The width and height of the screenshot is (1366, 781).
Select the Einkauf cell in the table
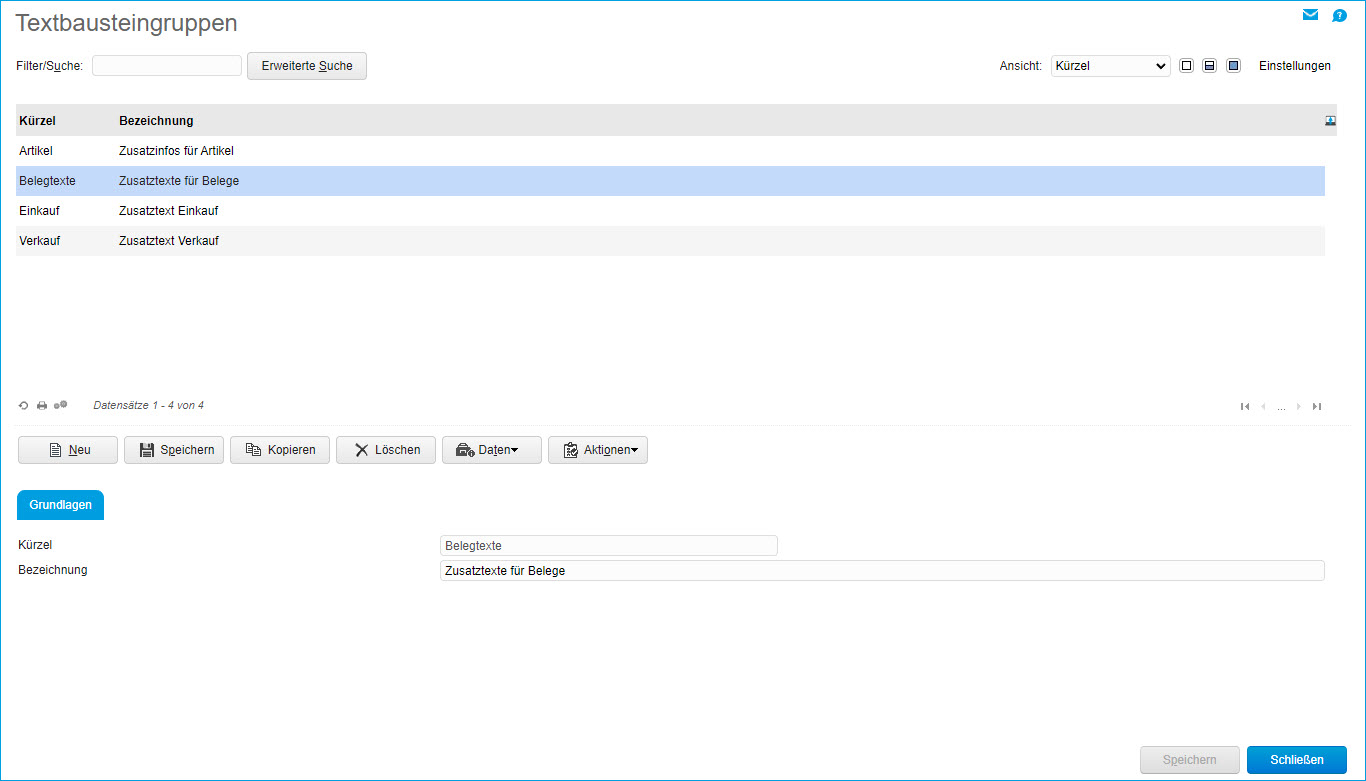40,211
